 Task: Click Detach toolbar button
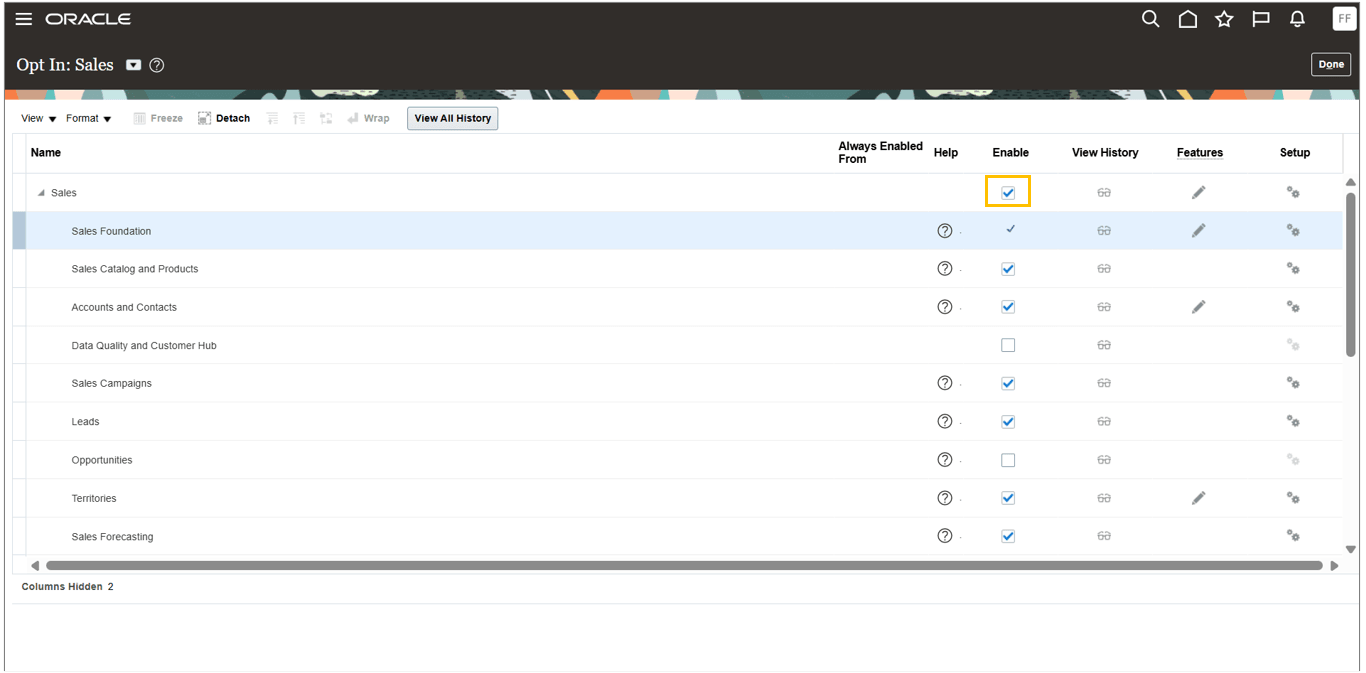[224, 118]
